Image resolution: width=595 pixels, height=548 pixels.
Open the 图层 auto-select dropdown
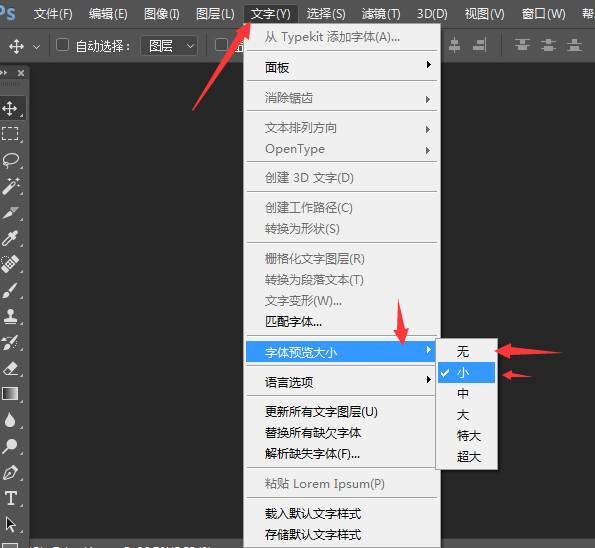[169, 46]
